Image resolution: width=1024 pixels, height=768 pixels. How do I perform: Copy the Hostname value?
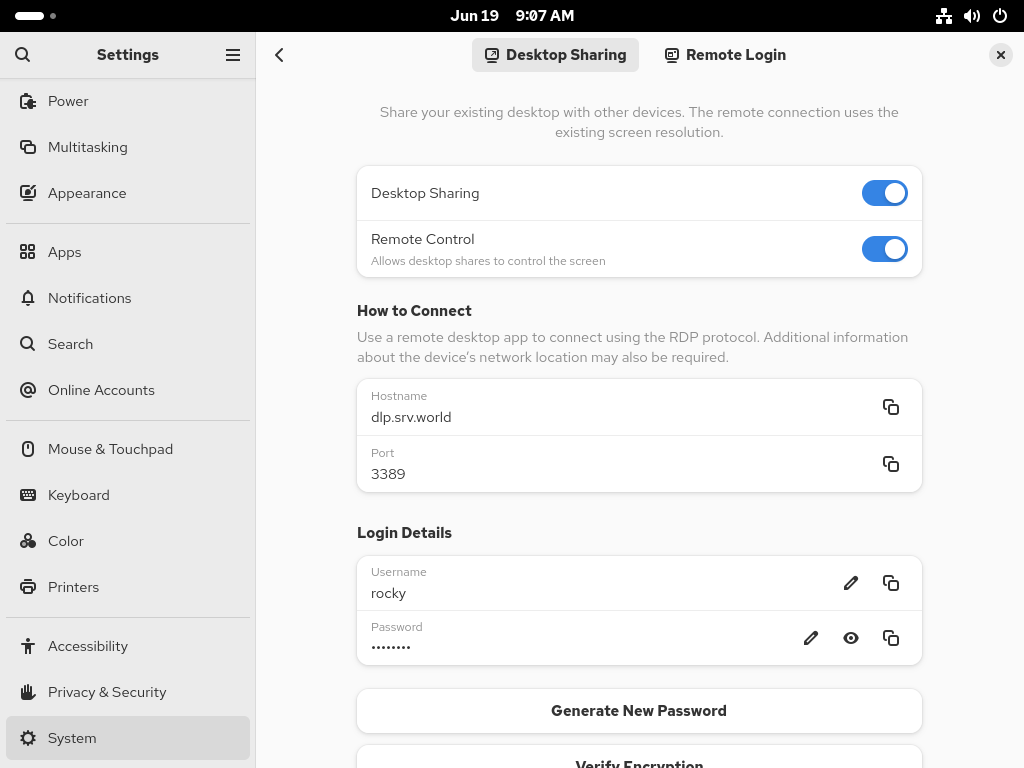[x=890, y=407]
